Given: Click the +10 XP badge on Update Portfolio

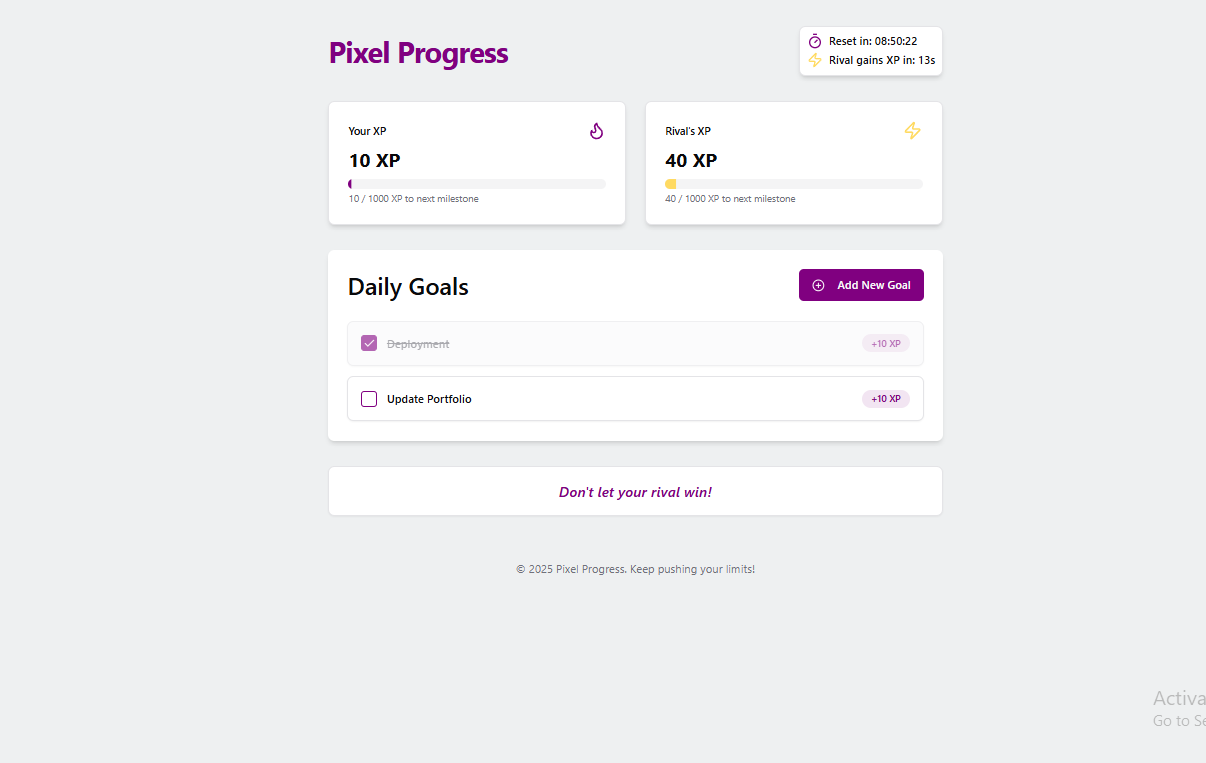Looking at the screenshot, I should click(x=885, y=399).
